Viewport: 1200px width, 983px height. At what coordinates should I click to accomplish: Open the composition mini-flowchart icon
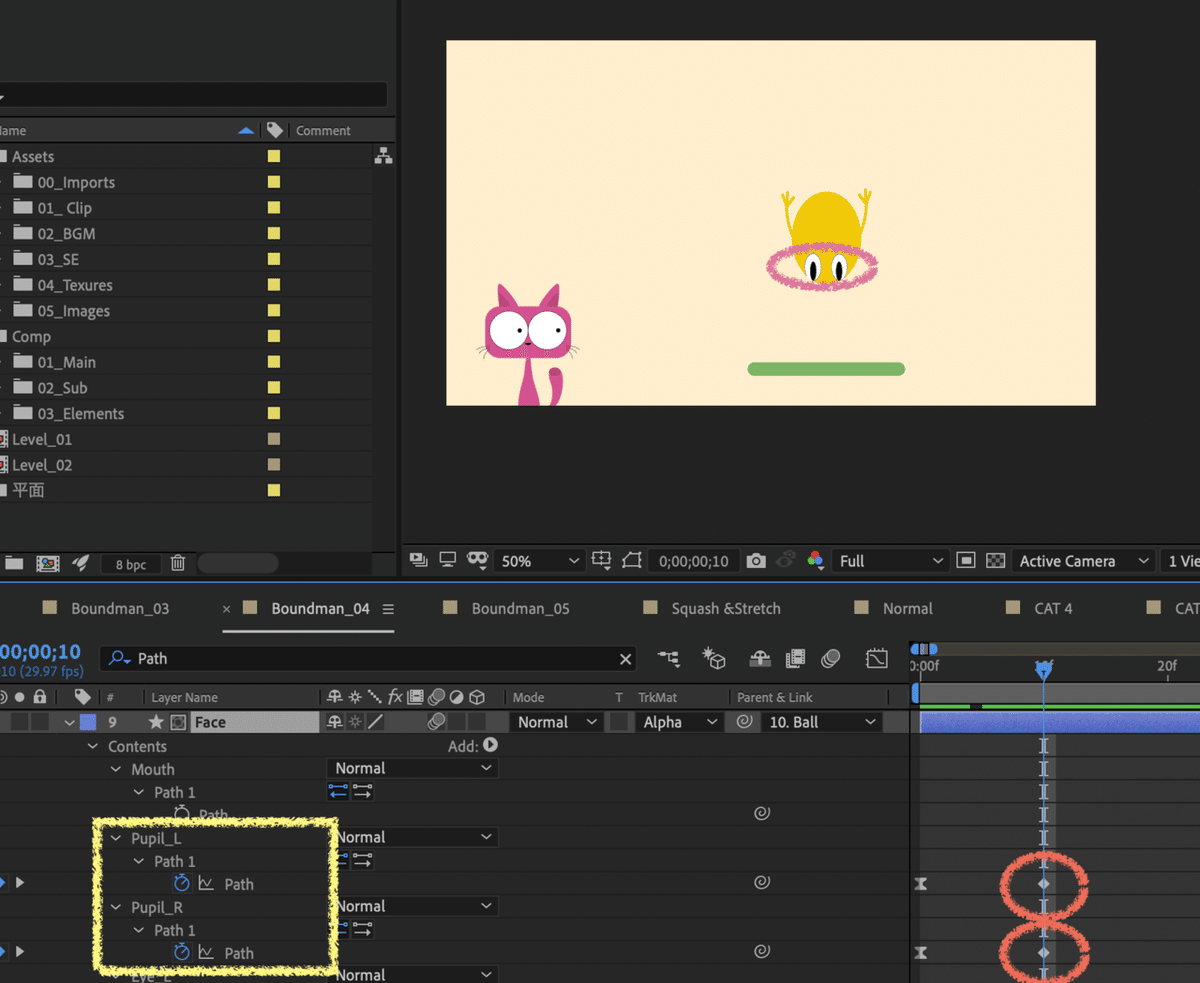[x=669, y=658]
